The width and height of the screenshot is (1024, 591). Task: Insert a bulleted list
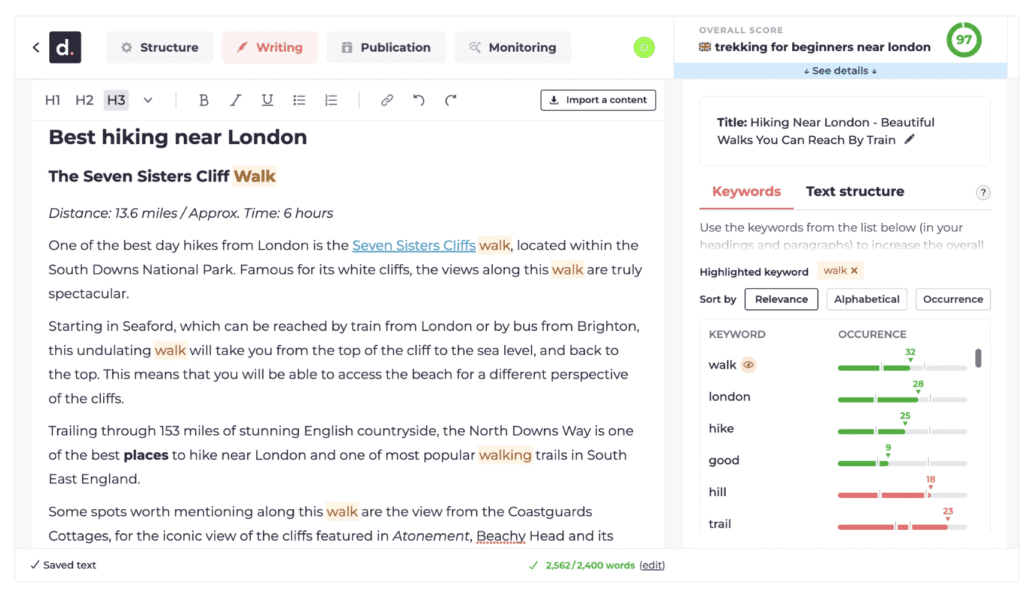[x=299, y=100]
